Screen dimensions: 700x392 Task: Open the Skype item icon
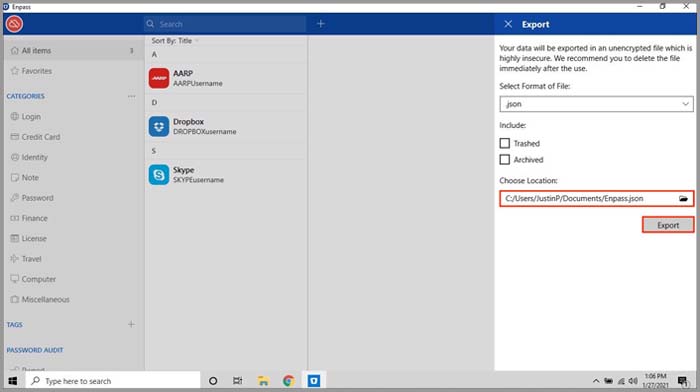(159, 175)
